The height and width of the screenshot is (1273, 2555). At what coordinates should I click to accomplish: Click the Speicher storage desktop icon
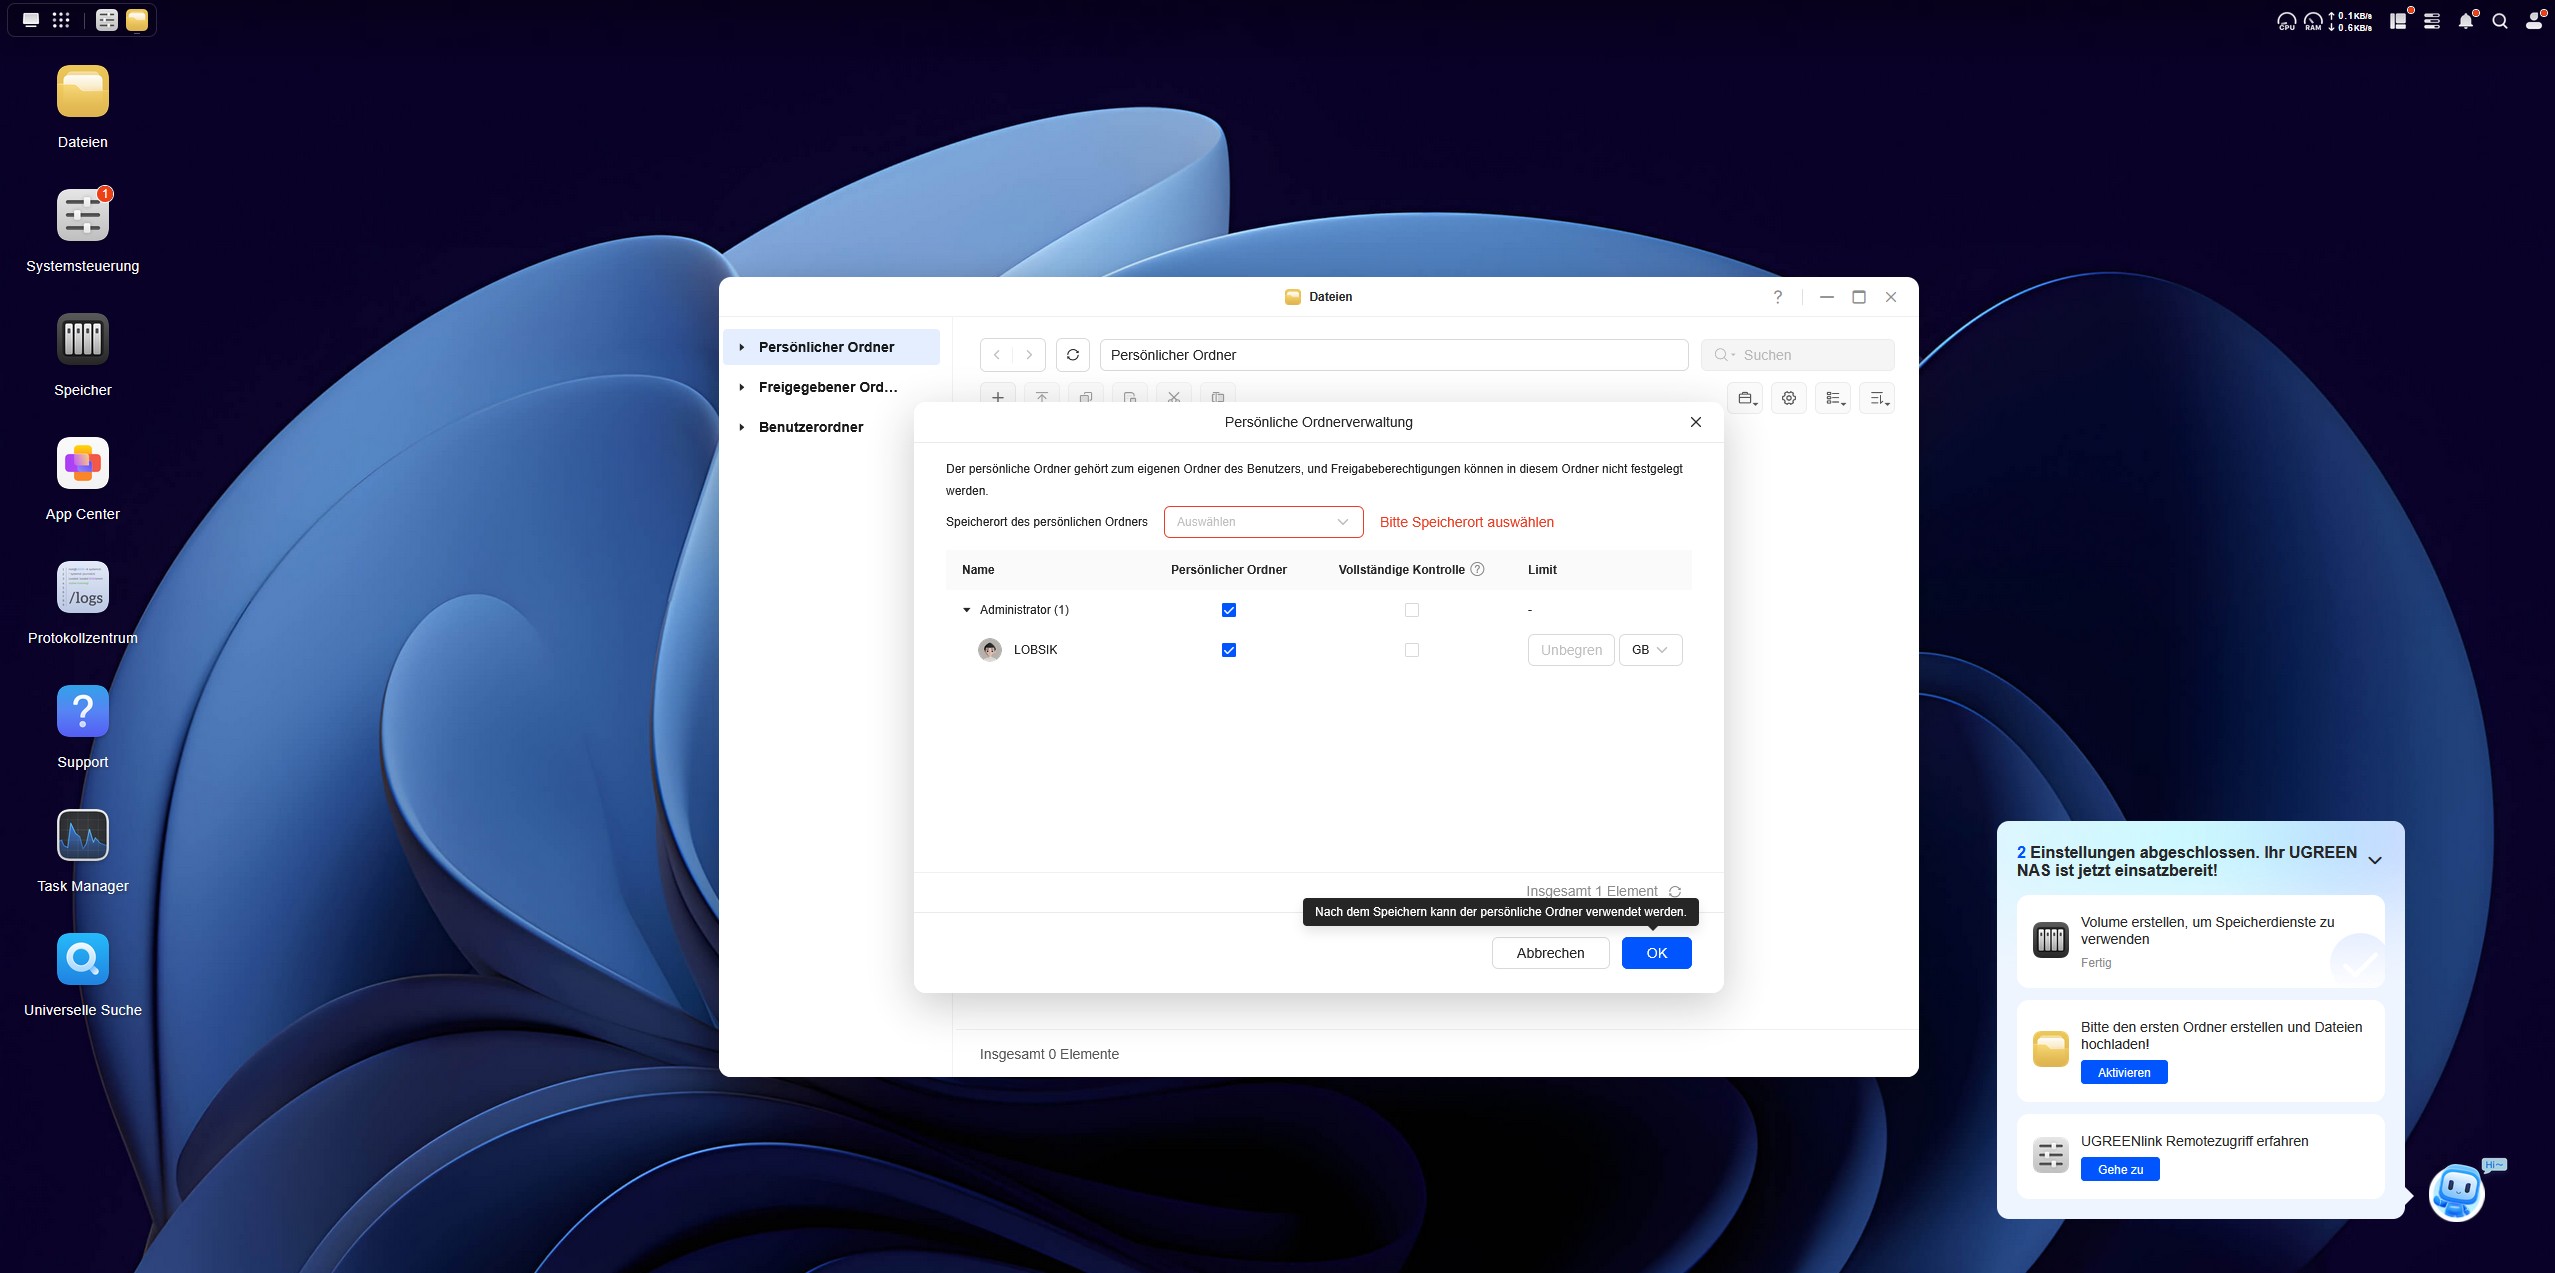click(82, 340)
